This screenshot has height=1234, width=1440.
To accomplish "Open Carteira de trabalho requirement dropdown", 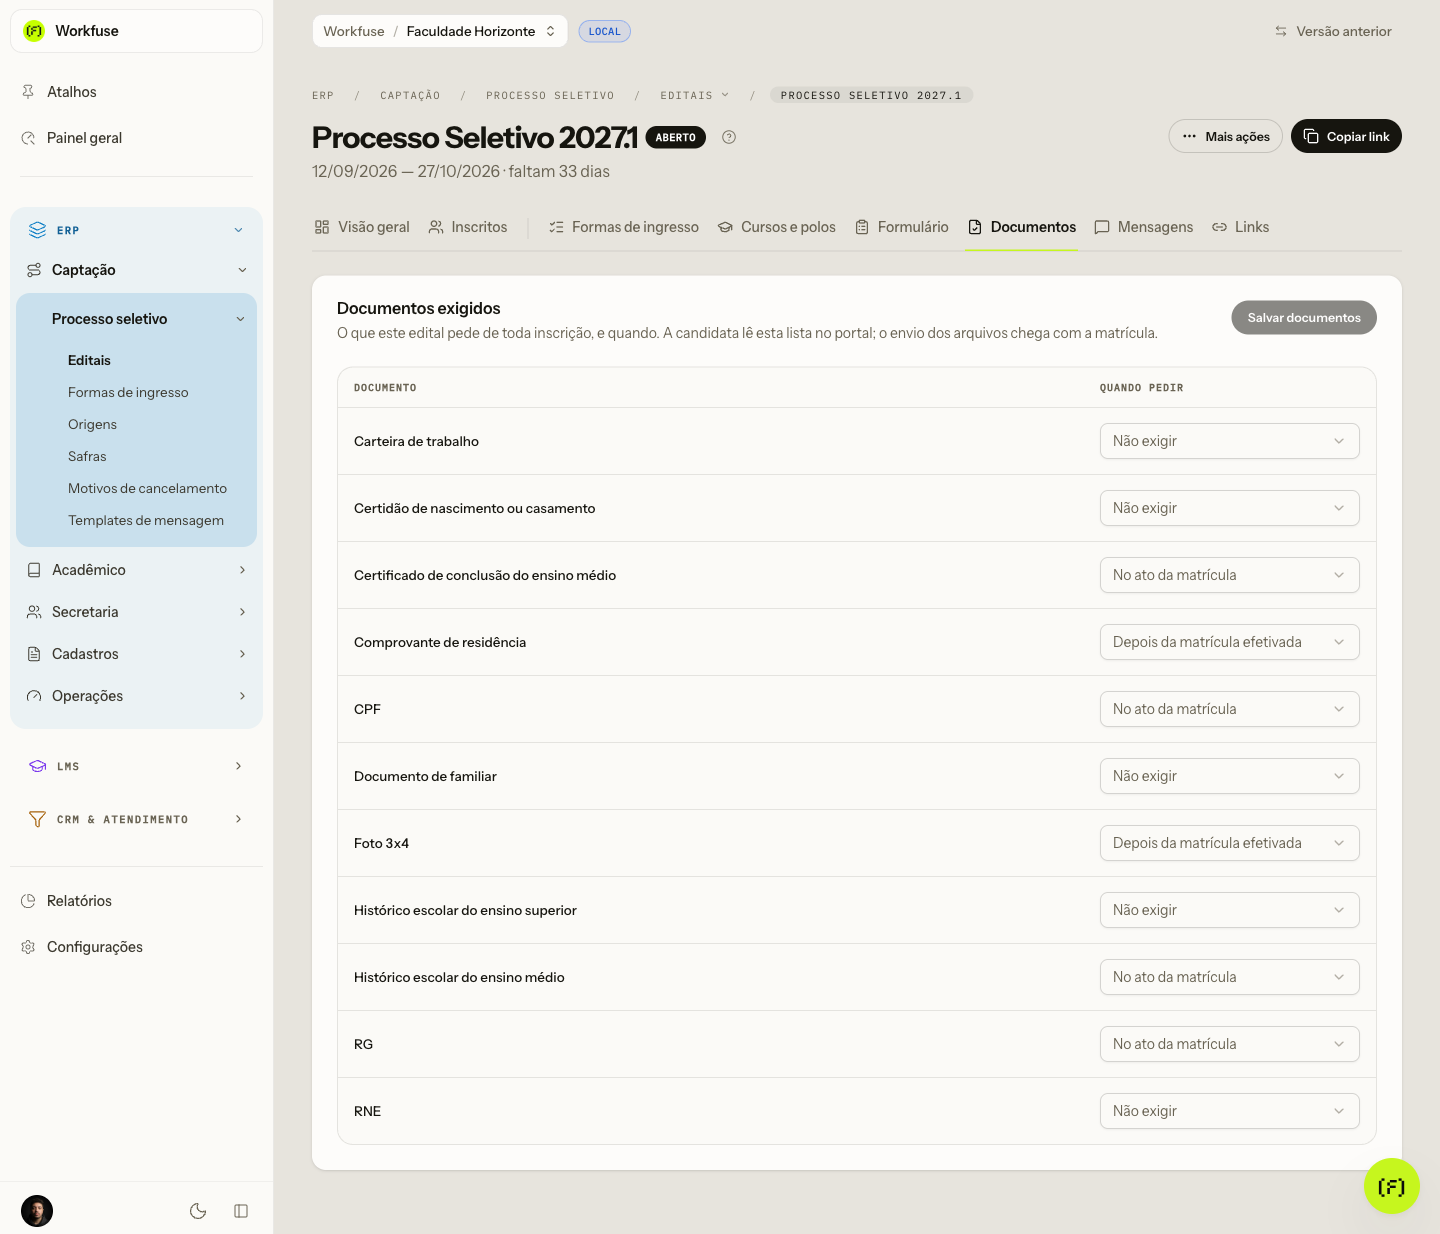I will tap(1229, 441).
